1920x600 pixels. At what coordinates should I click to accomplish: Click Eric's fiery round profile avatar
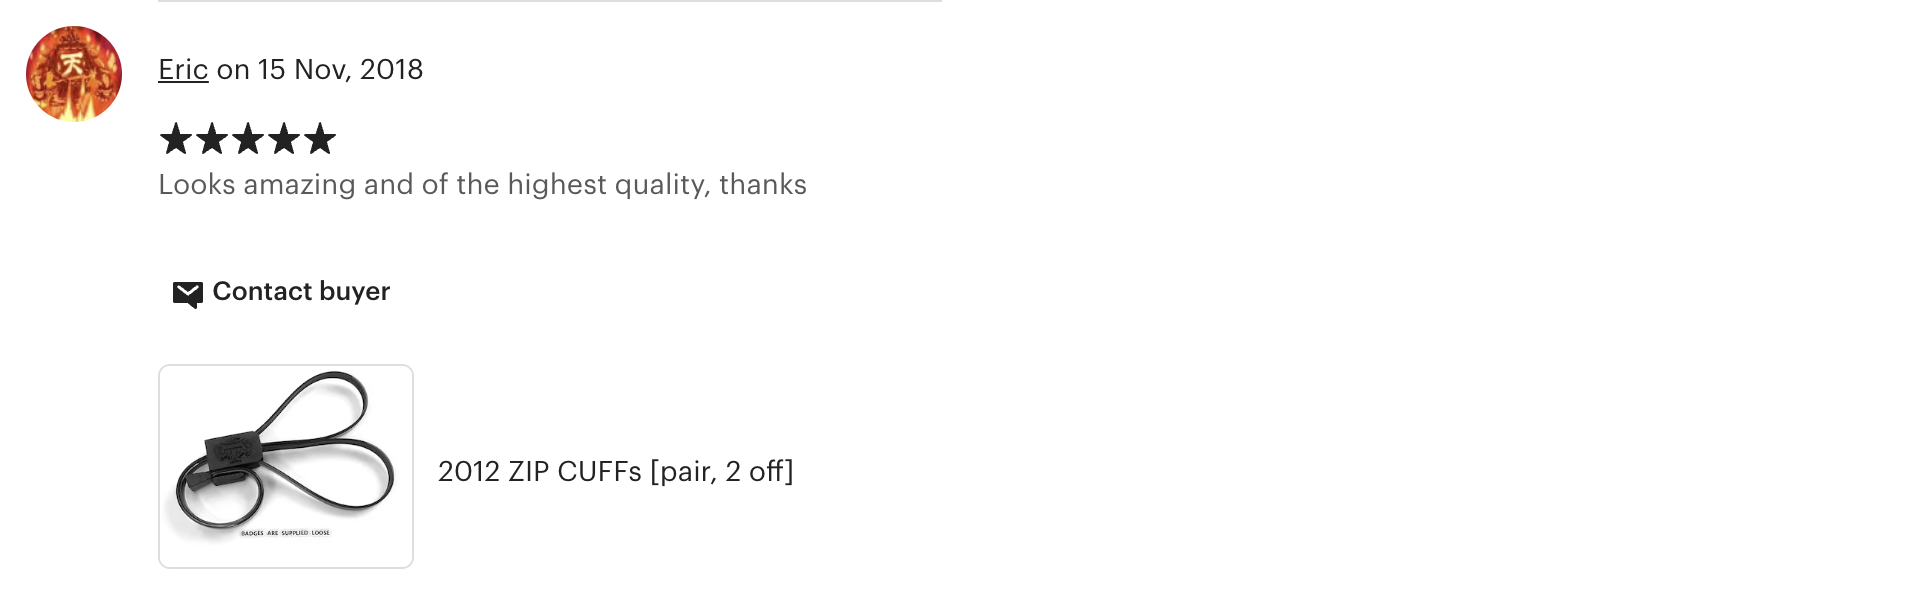point(74,74)
